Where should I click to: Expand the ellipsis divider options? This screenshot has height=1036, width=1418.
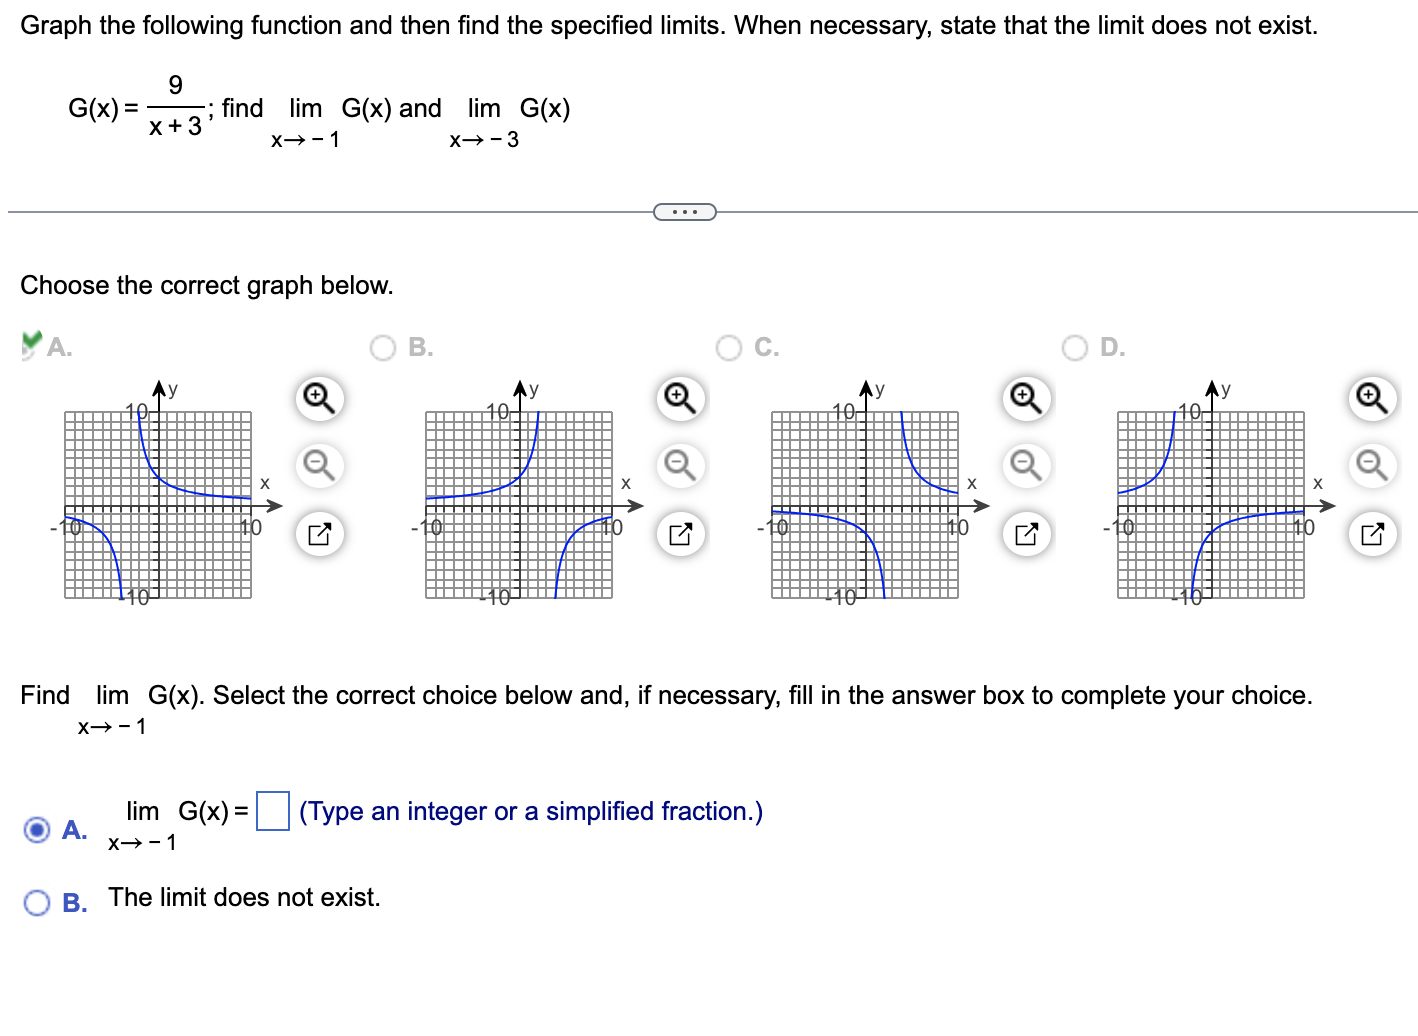click(x=686, y=210)
